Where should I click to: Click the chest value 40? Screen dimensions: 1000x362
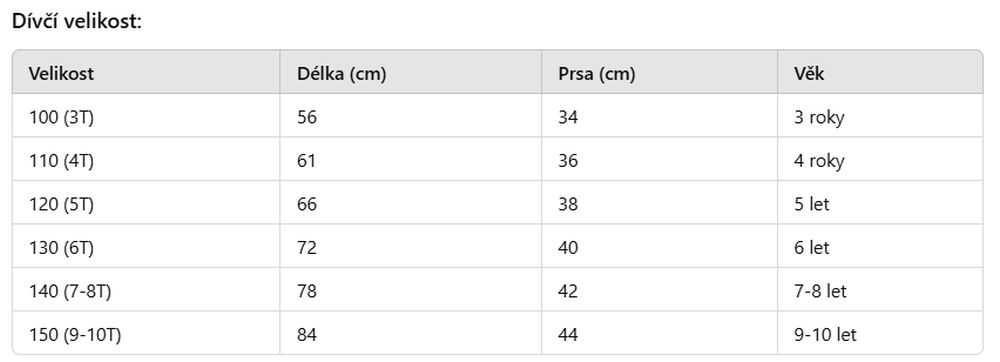pos(568,248)
